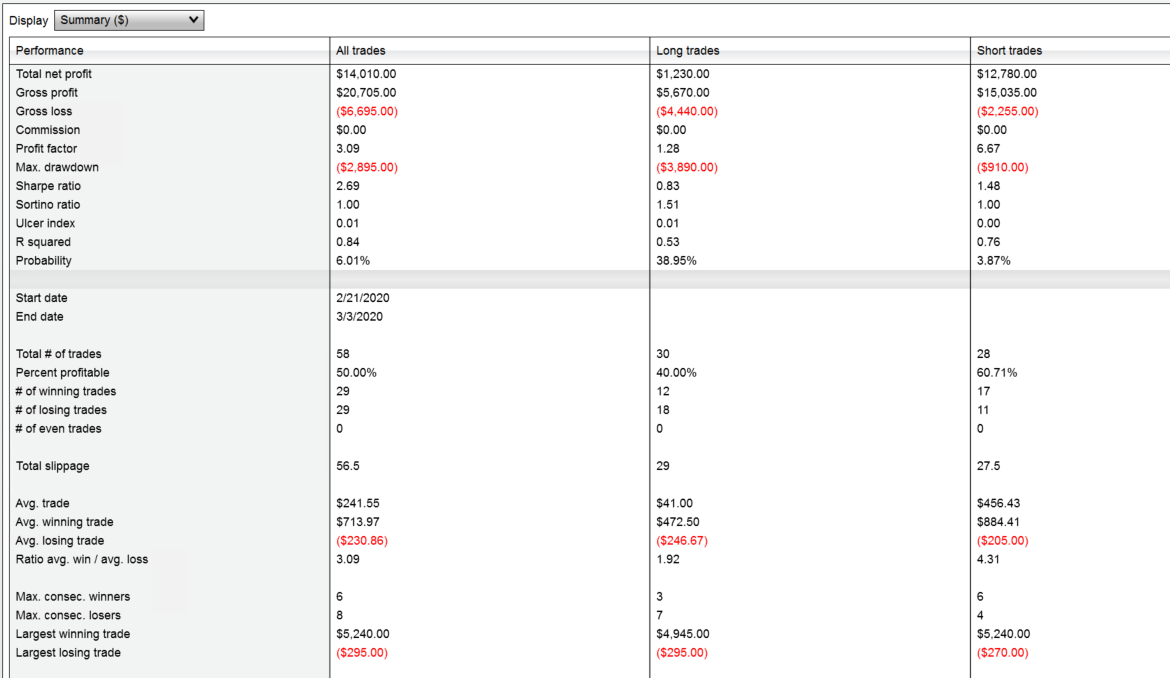Select All trades total slippage 56.5
Viewport: 1170px width, 678px height.
347,465
